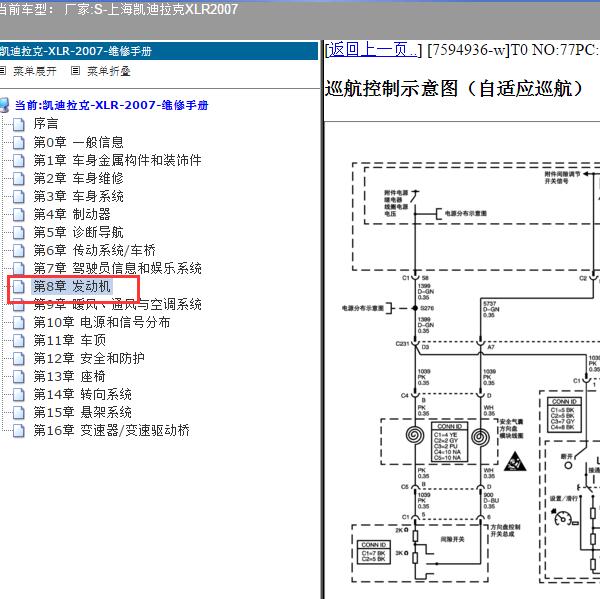
Task: Open 第12章 安全和防护
Action: click(89, 358)
